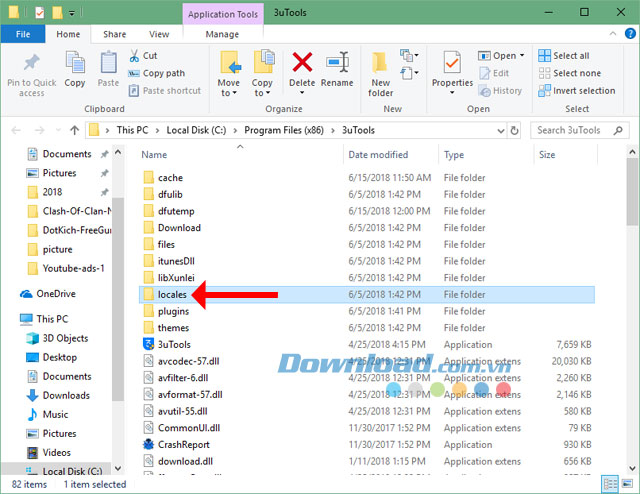Open the New item dropdown
This screenshot has width=640, height=494.
pos(409,55)
